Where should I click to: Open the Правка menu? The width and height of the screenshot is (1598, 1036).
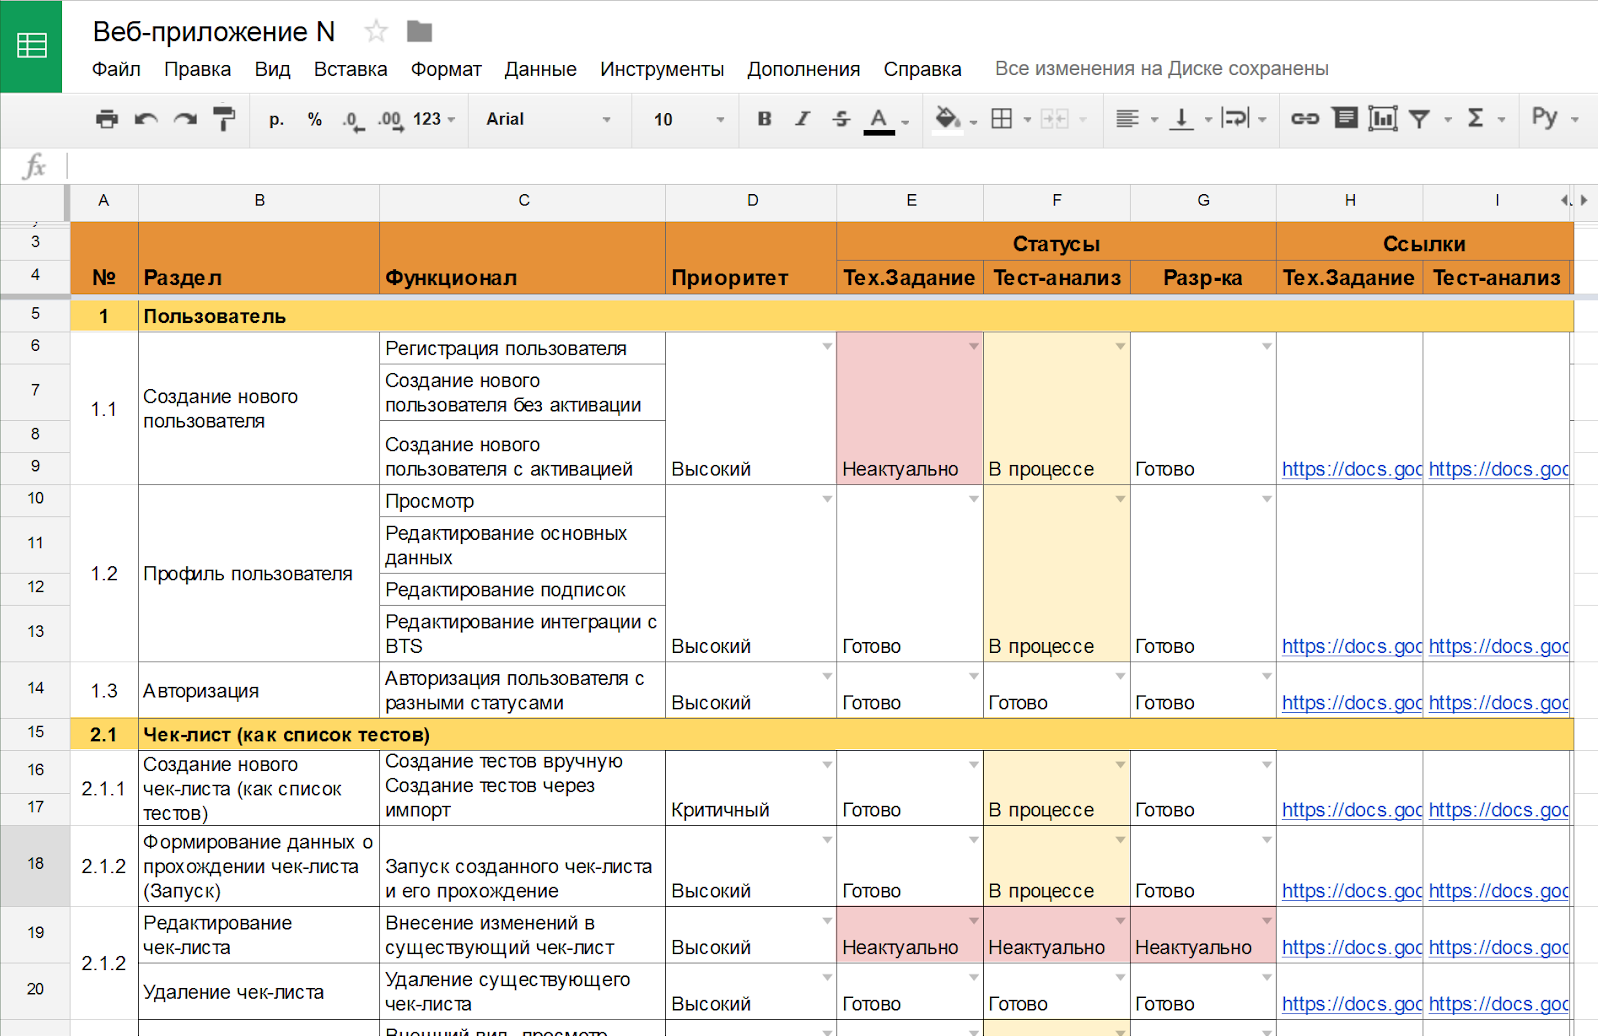(198, 69)
